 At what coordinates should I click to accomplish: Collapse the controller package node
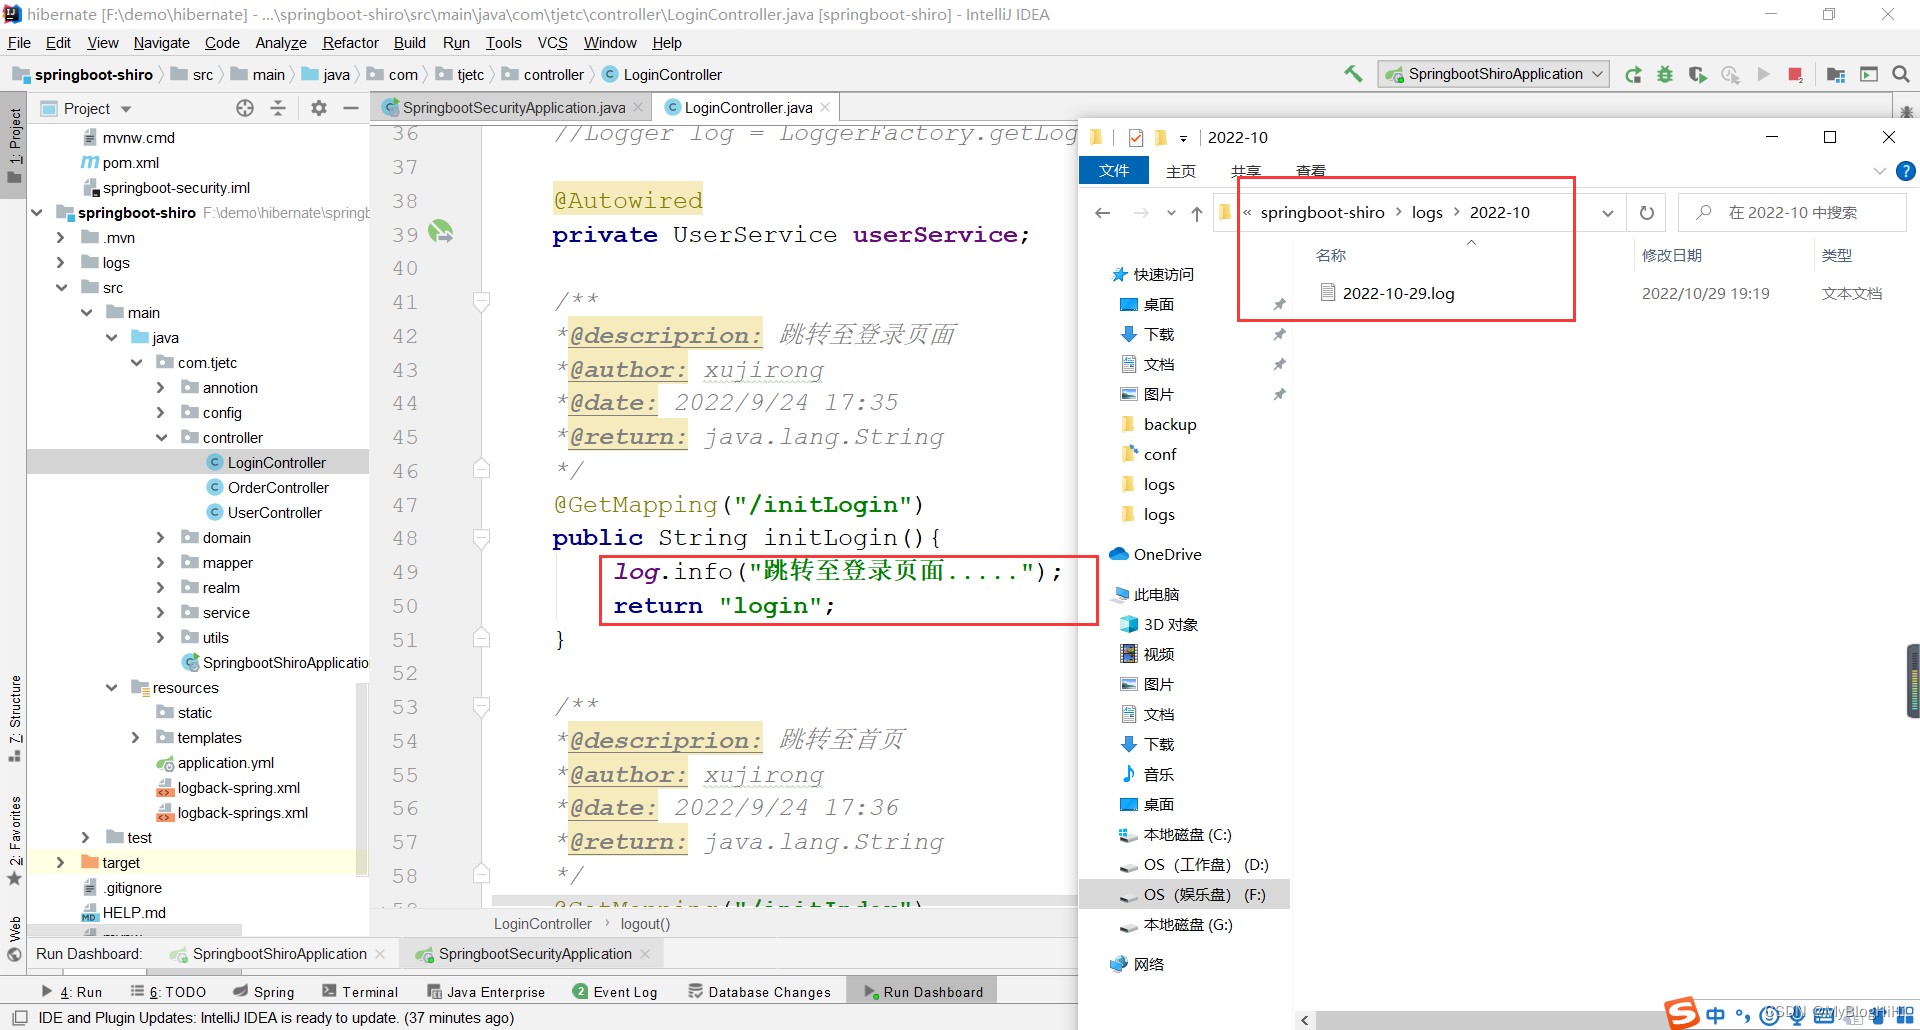[161, 437]
